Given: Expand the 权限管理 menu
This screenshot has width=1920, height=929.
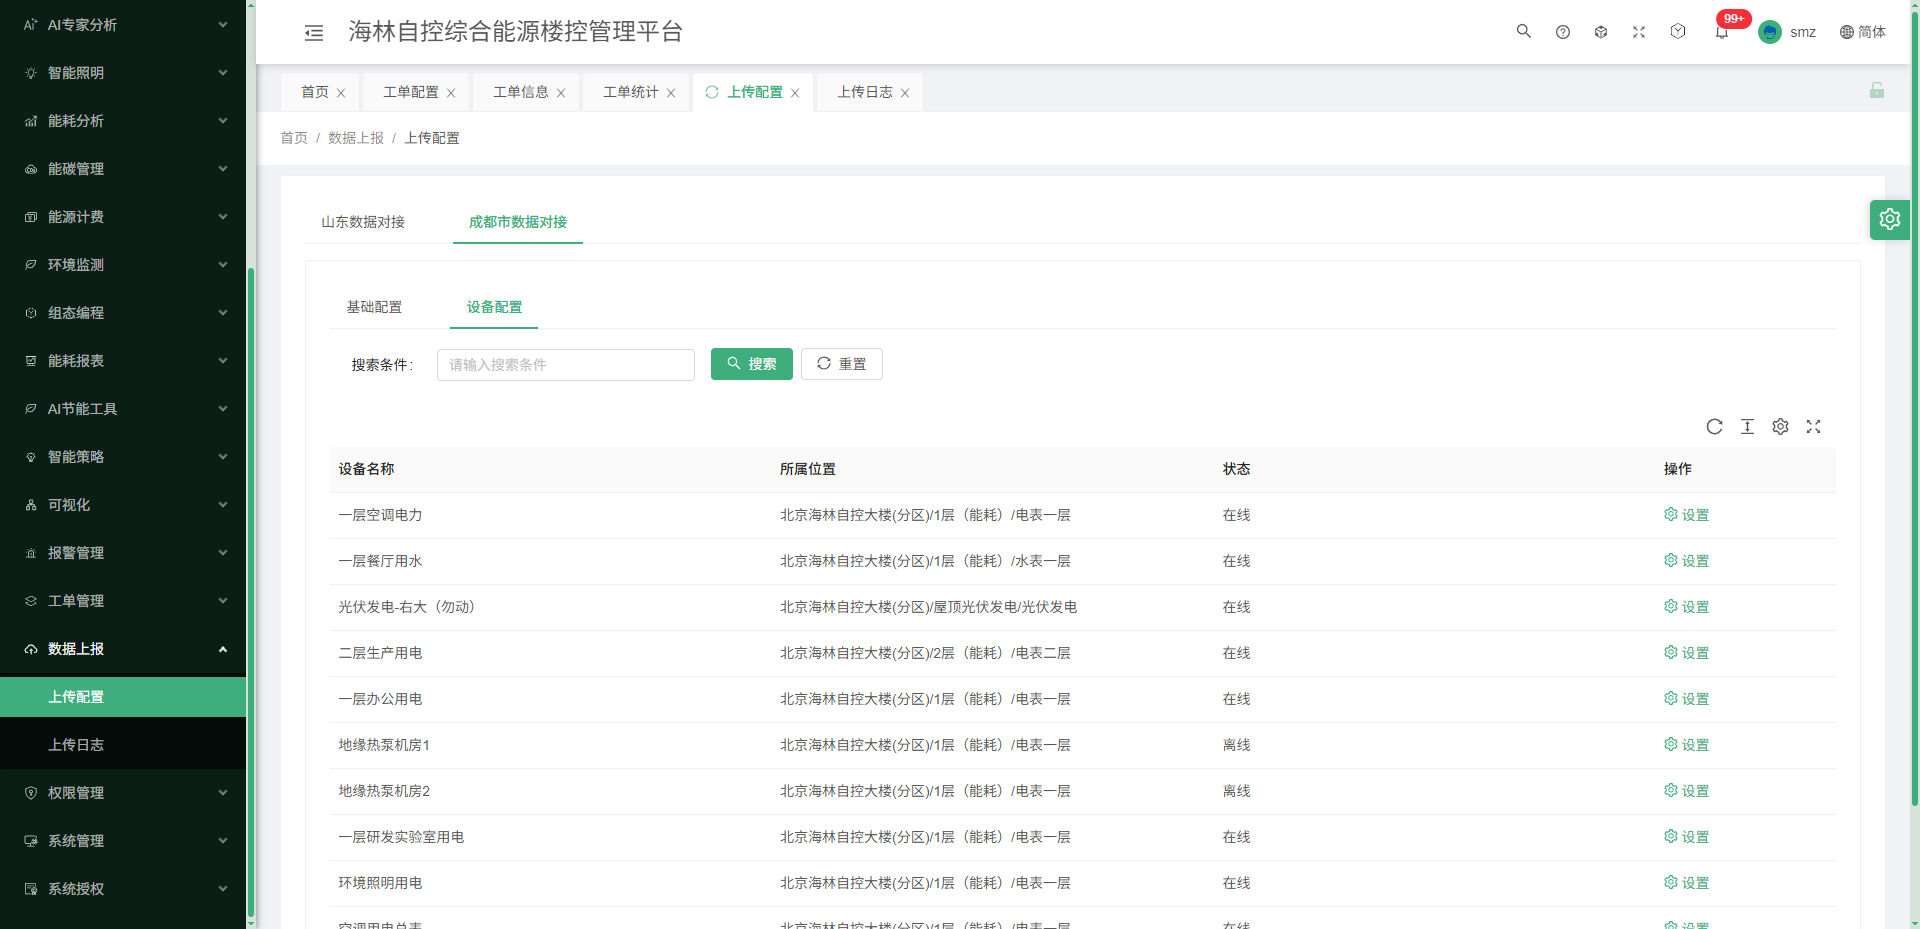Looking at the screenshot, I should [x=123, y=793].
